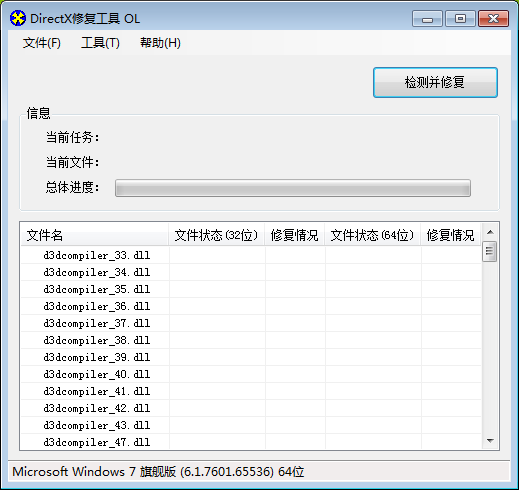Select the d3dcompiler_36.dll row
The height and width of the screenshot is (490, 519).
coord(251,306)
